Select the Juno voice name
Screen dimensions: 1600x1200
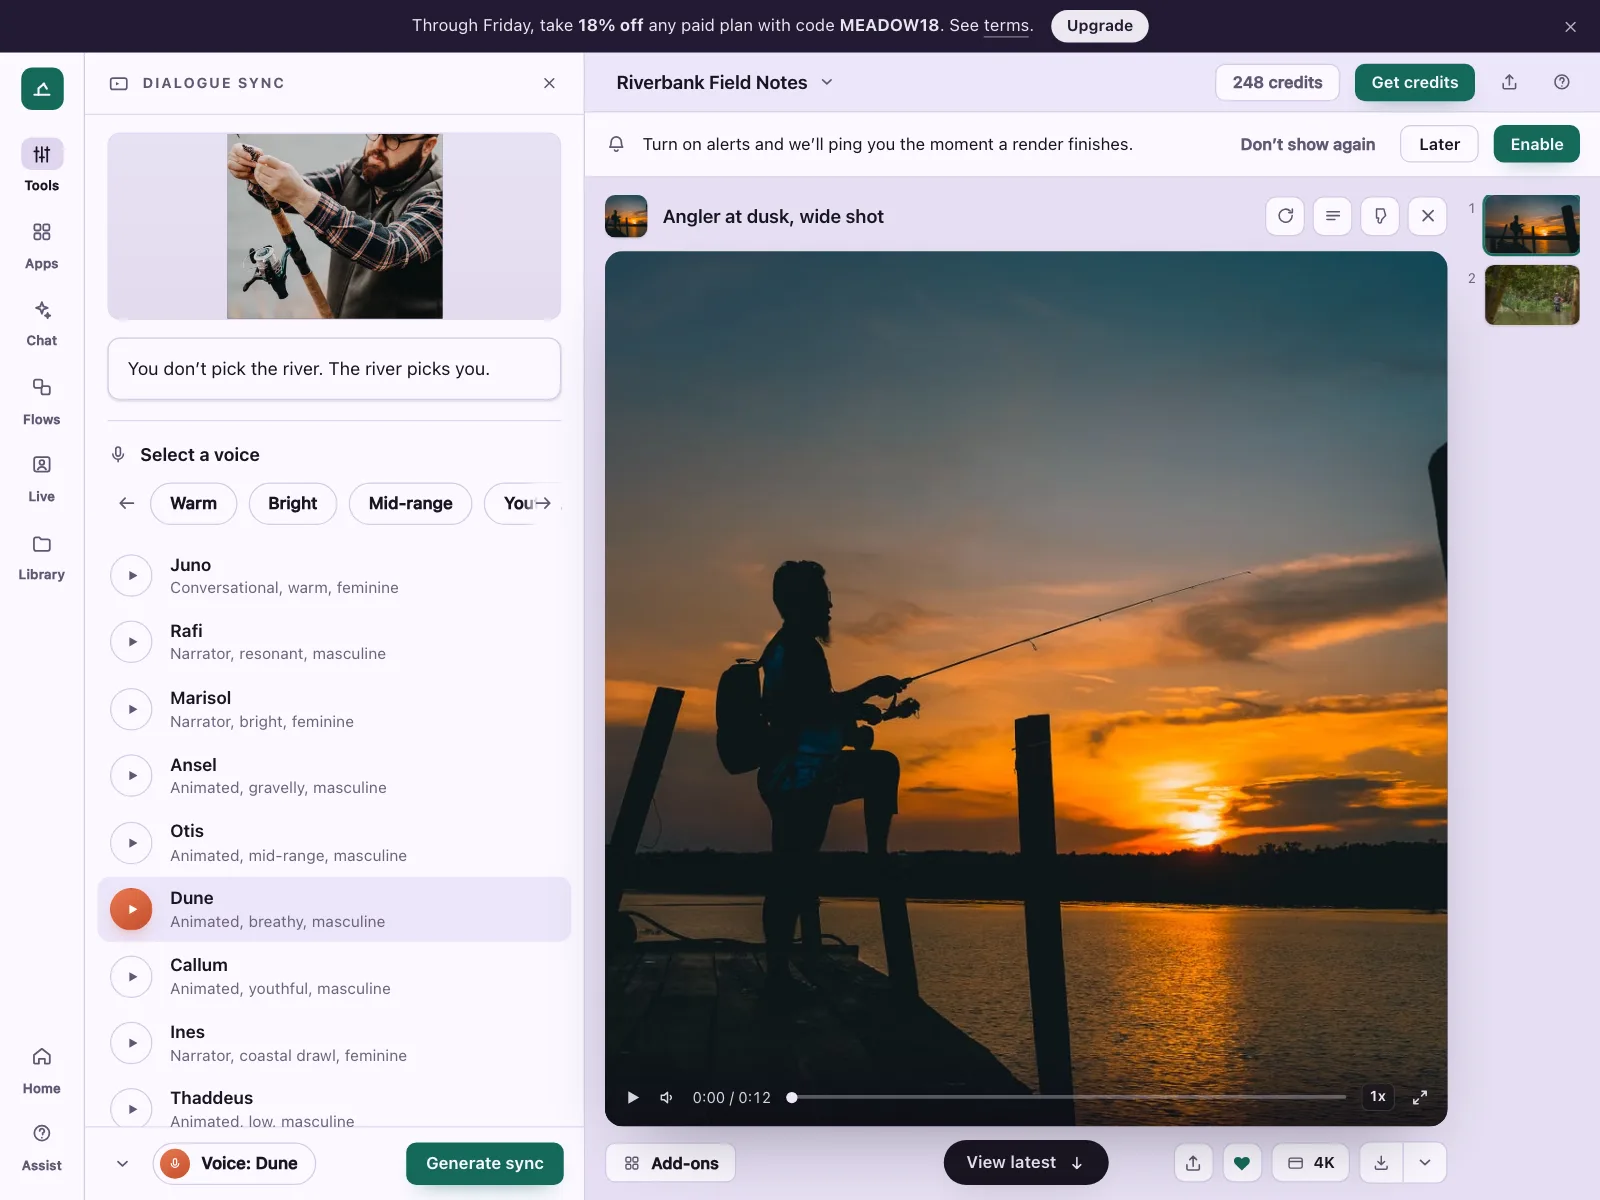click(x=190, y=565)
